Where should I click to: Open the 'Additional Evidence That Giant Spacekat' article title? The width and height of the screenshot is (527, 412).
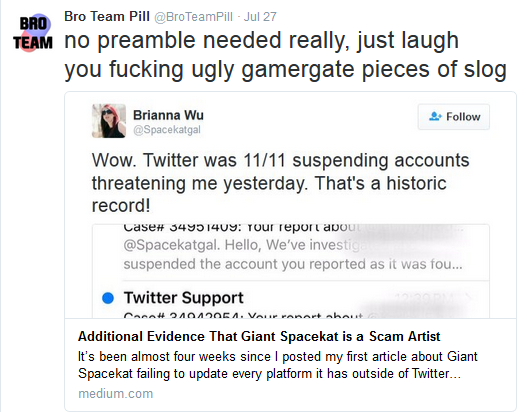(259, 336)
